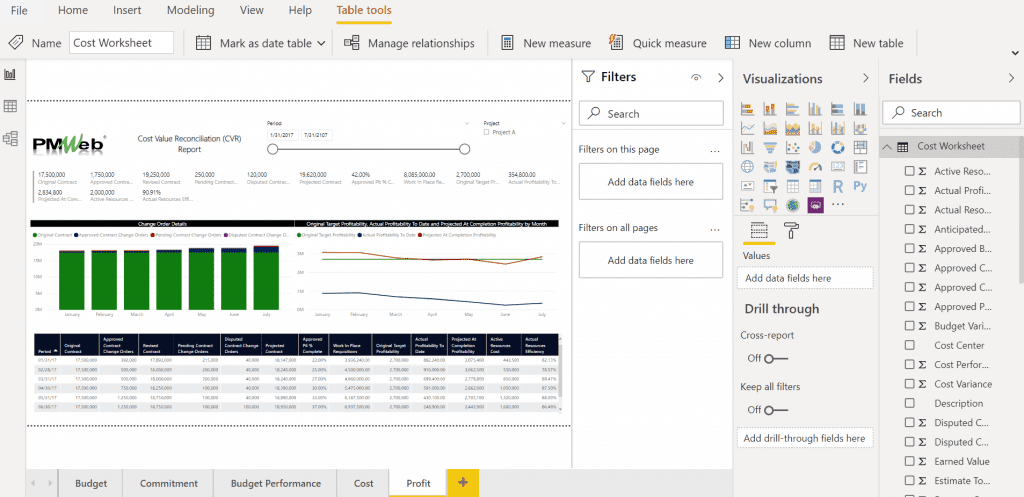Select the treemap visualization
This screenshot has height=497, width=1024.
click(860, 148)
